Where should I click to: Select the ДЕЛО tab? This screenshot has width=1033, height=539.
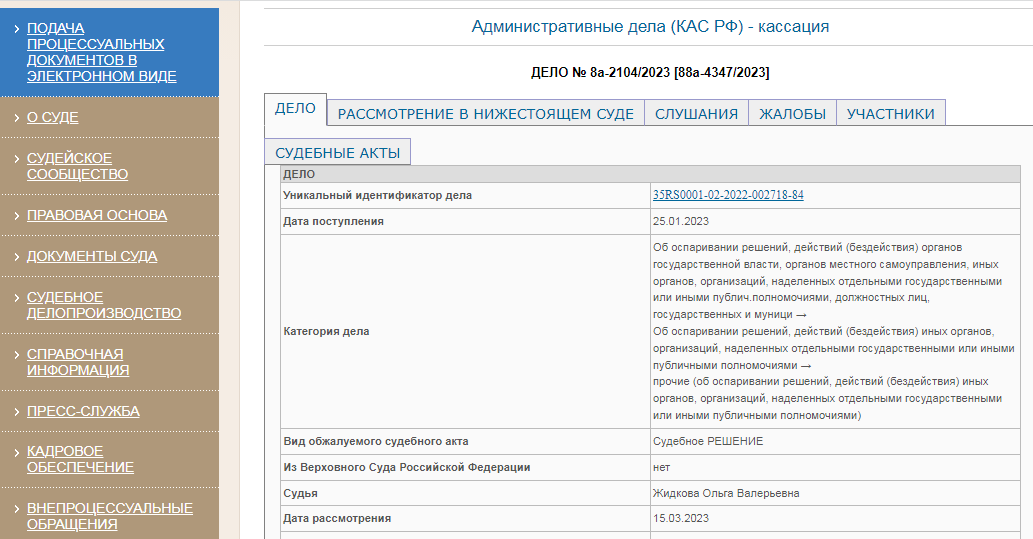pos(295,109)
